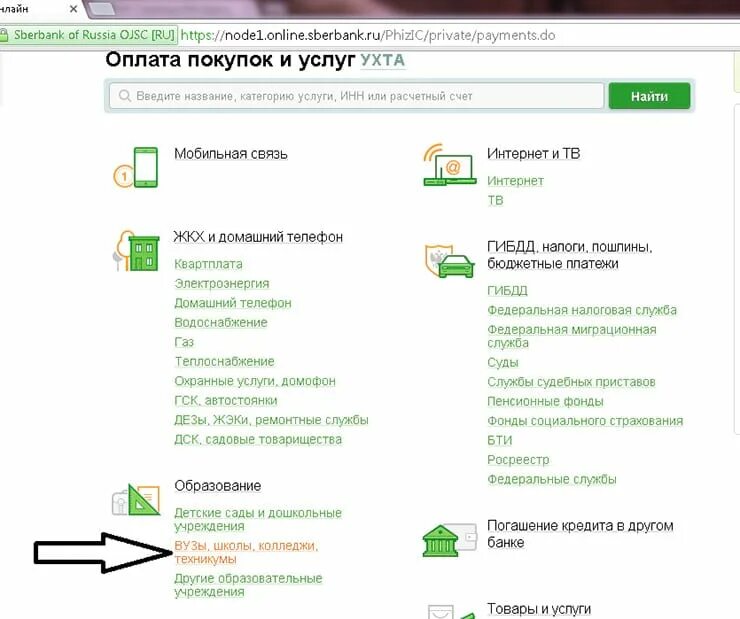Open Детские сады и дошкольные учреждения

pyautogui.click(x=258, y=519)
